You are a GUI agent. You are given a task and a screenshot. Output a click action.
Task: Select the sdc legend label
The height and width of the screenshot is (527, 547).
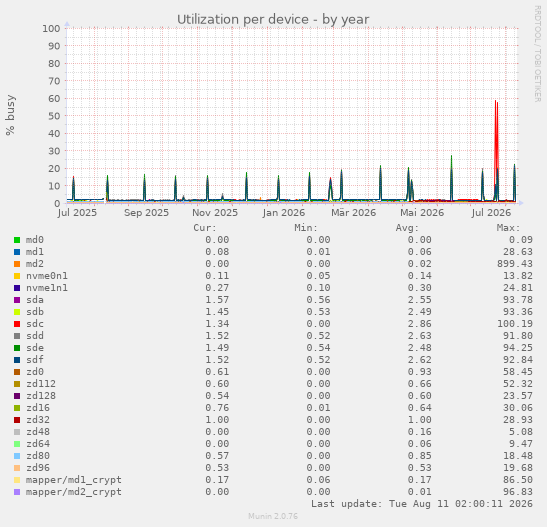pos(35,324)
